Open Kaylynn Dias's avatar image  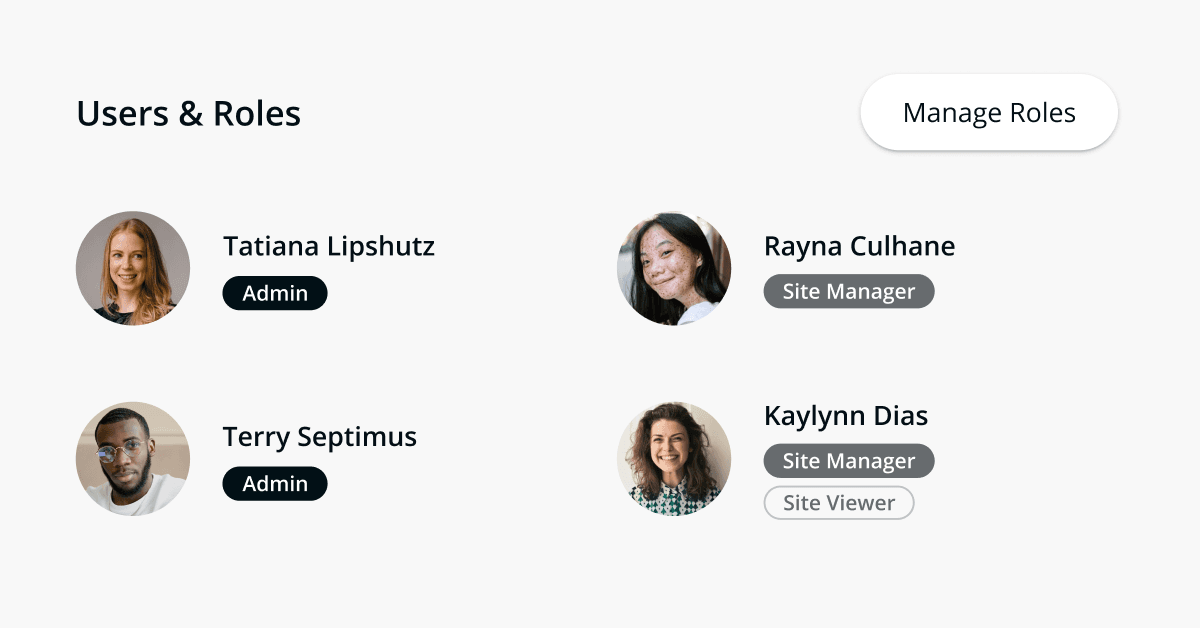pos(674,459)
